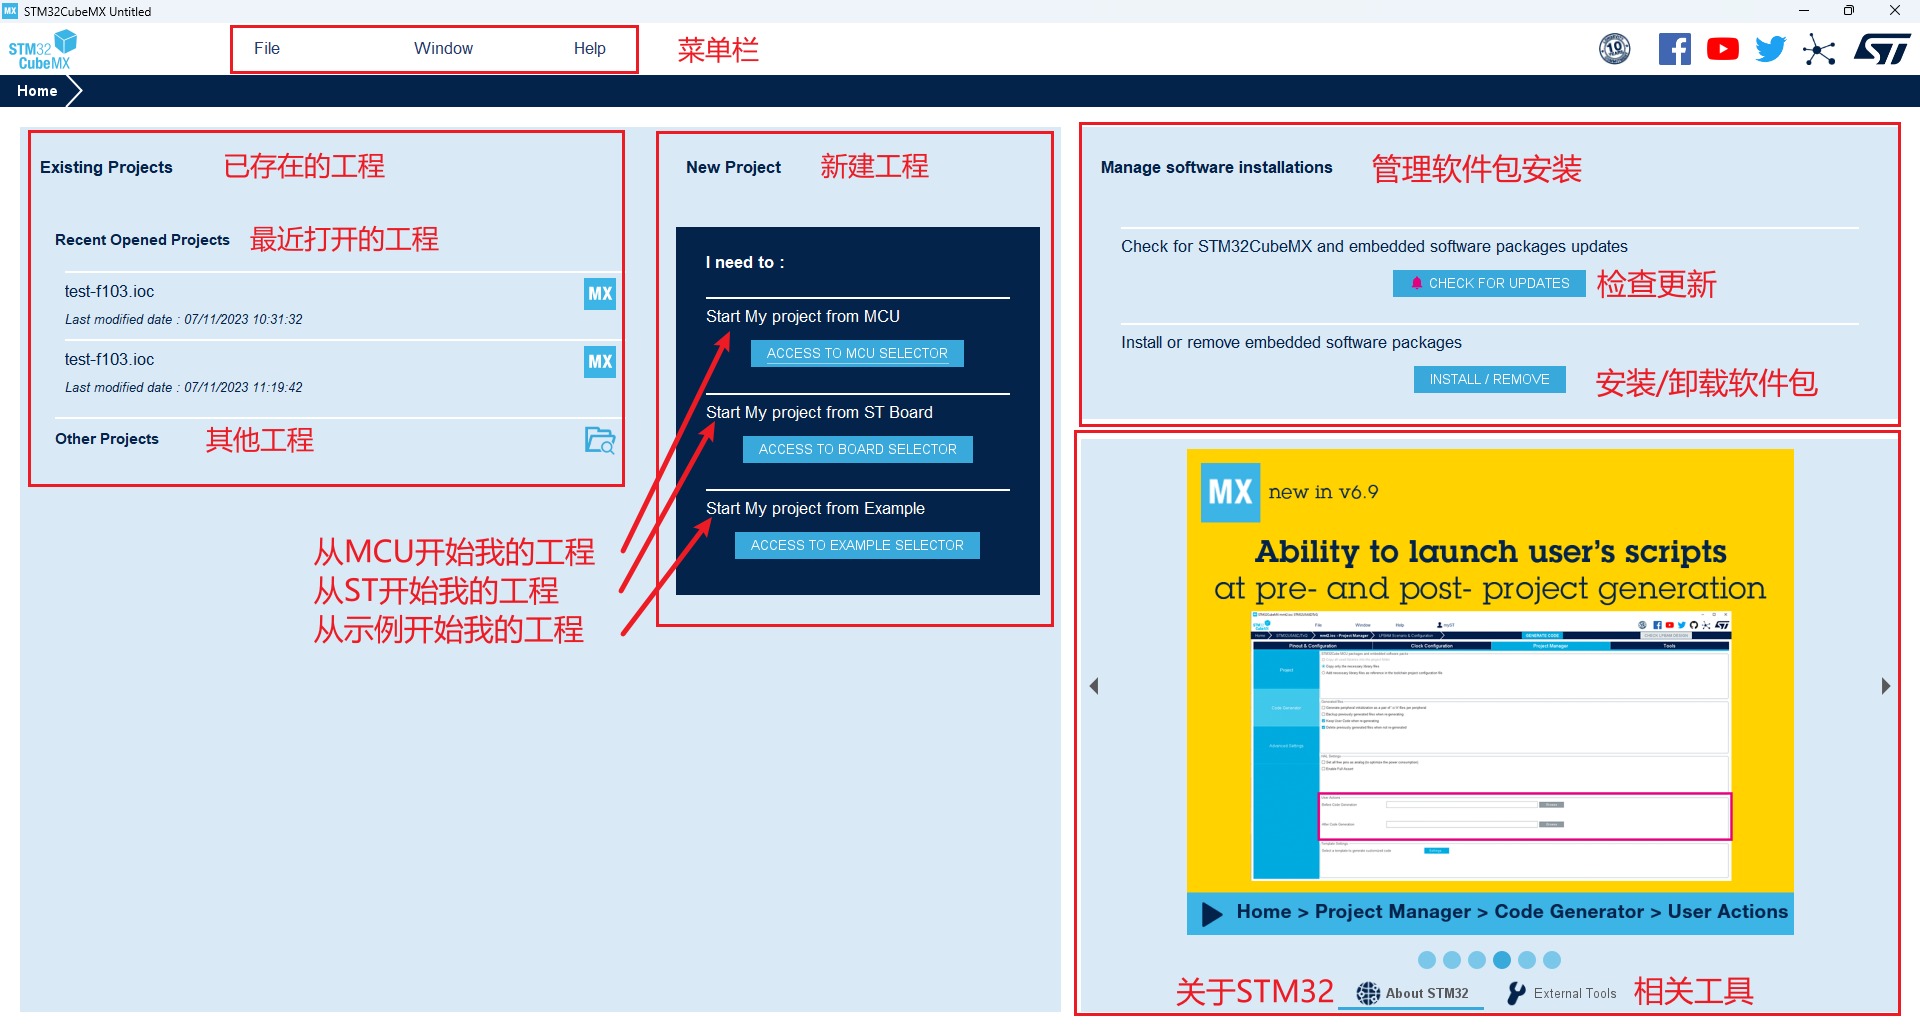Click Access to MCU Selector button
The width and height of the screenshot is (1920, 1032).
[x=857, y=353]
